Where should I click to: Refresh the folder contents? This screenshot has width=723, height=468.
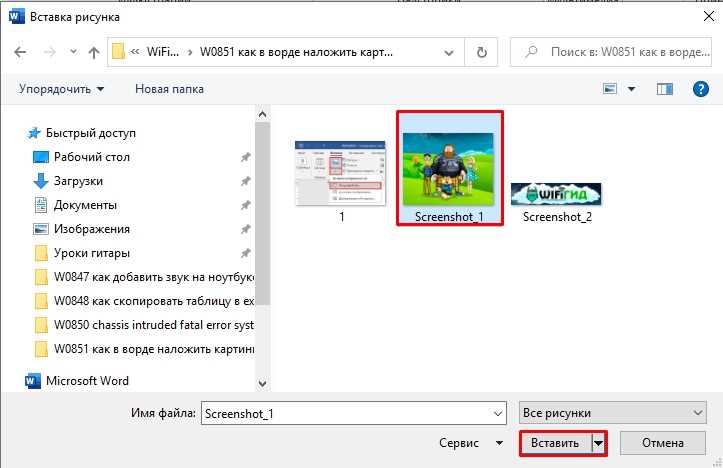[x=481, y=52]
